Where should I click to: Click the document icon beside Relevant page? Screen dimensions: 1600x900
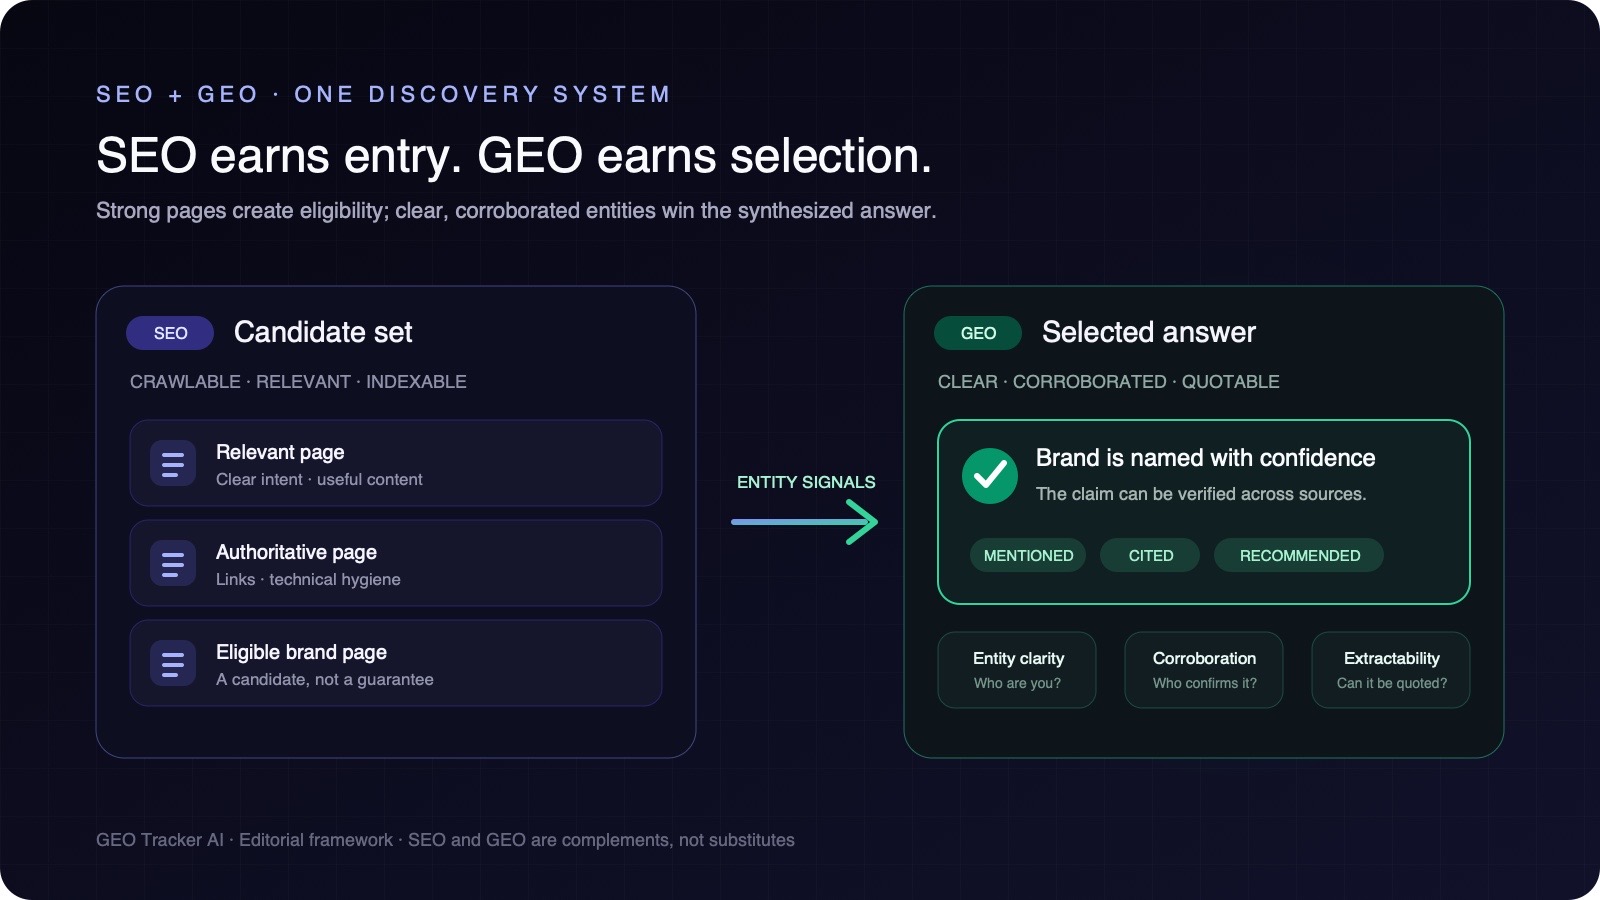pyautogui.click(x=172, y=464)
